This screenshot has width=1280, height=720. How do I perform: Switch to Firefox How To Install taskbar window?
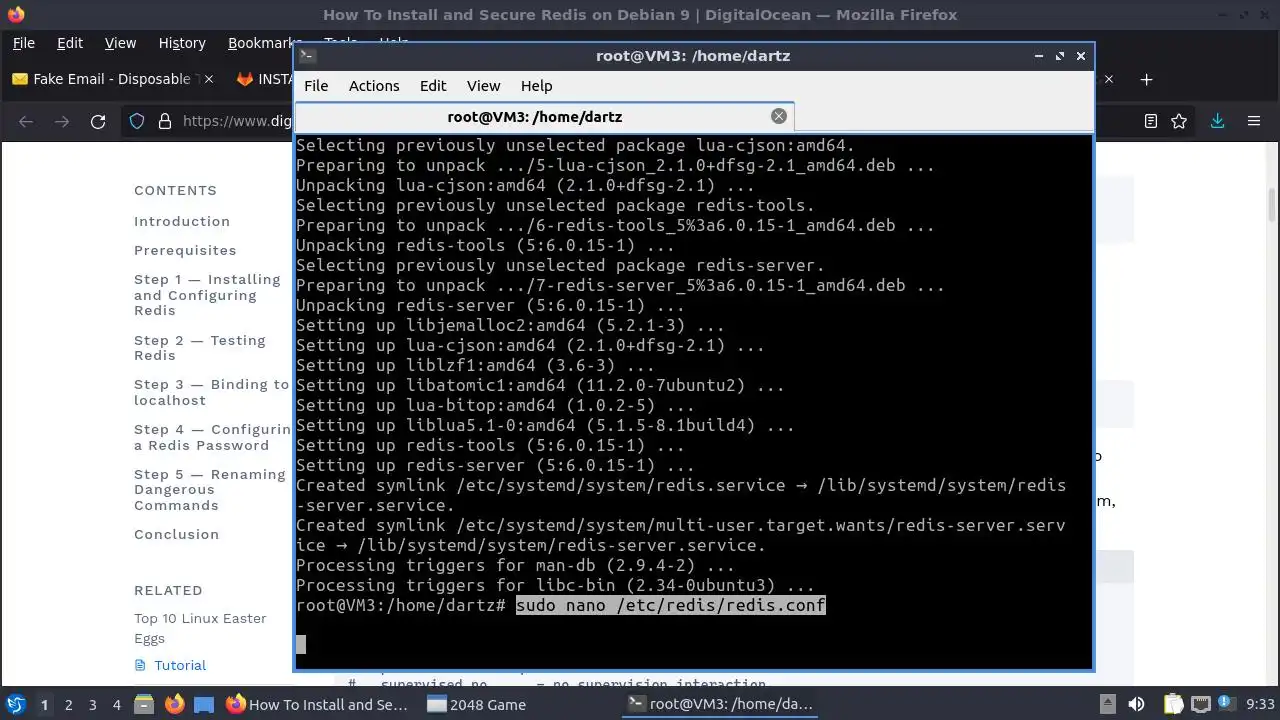(x=318, y=704)
